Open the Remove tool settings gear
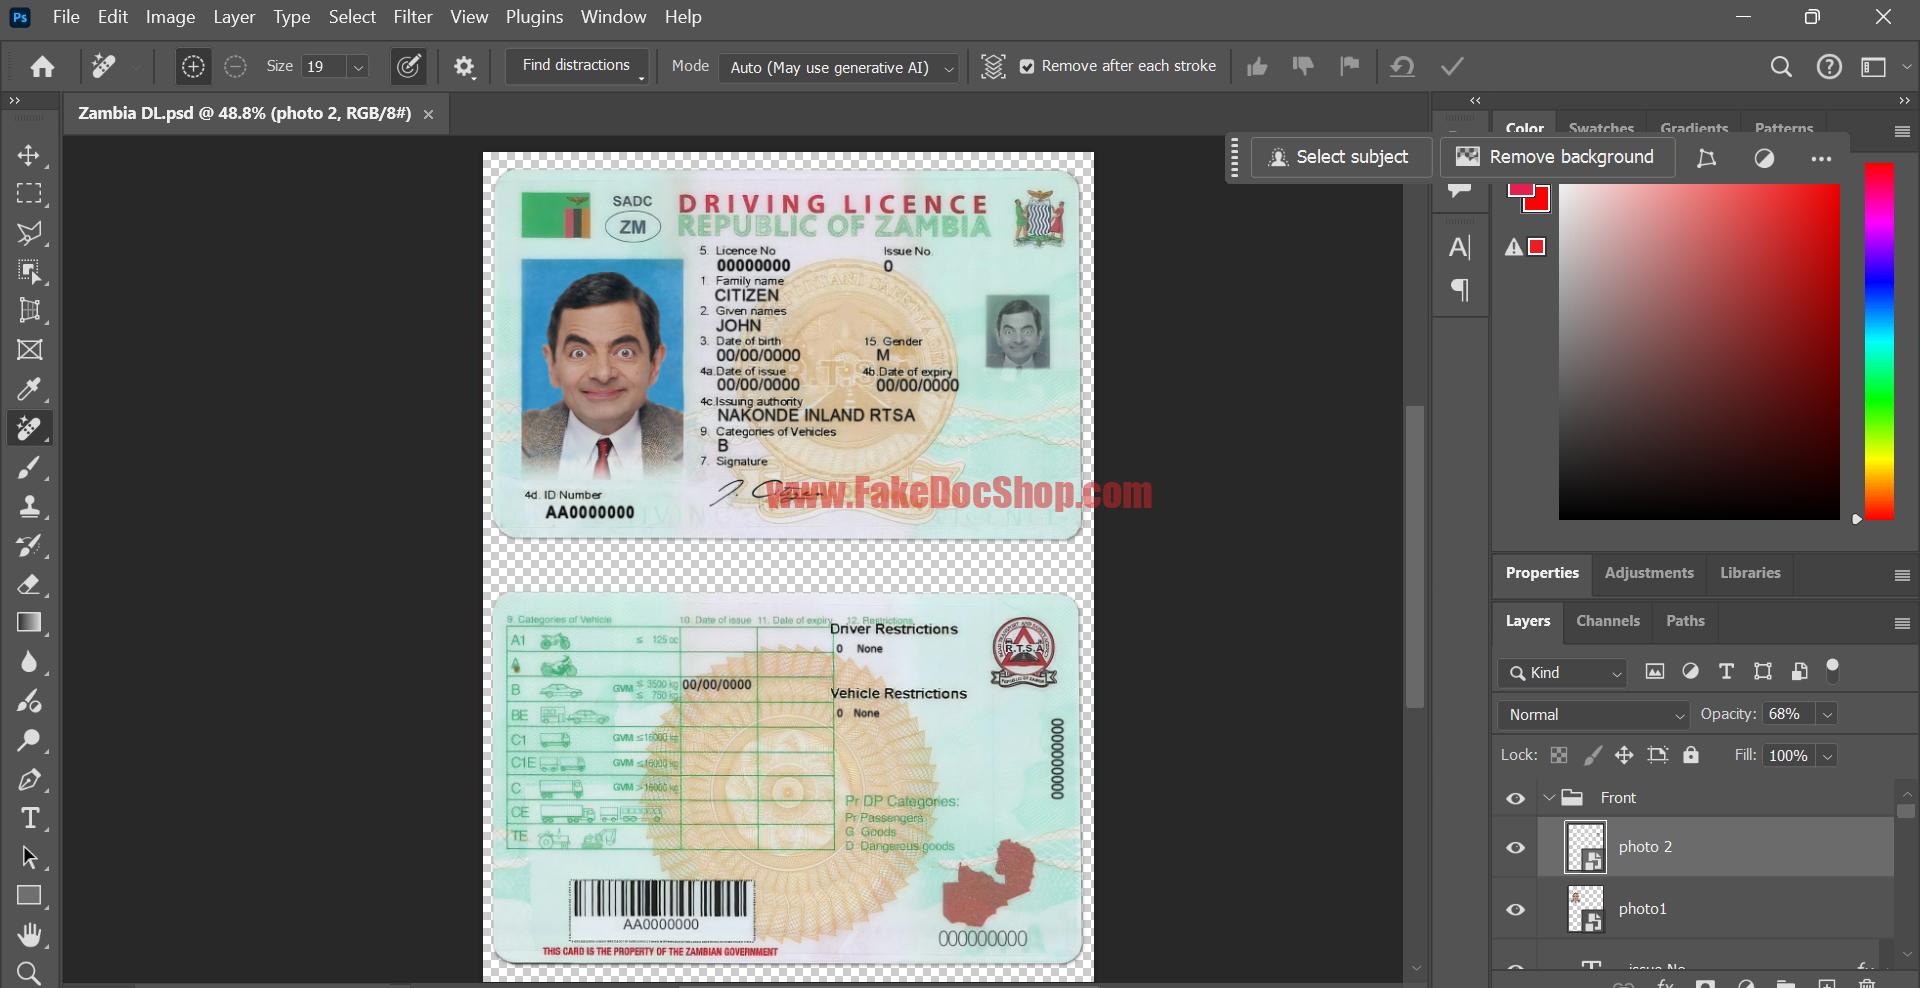The image size is (1920, 988). [x=464, y=67]
